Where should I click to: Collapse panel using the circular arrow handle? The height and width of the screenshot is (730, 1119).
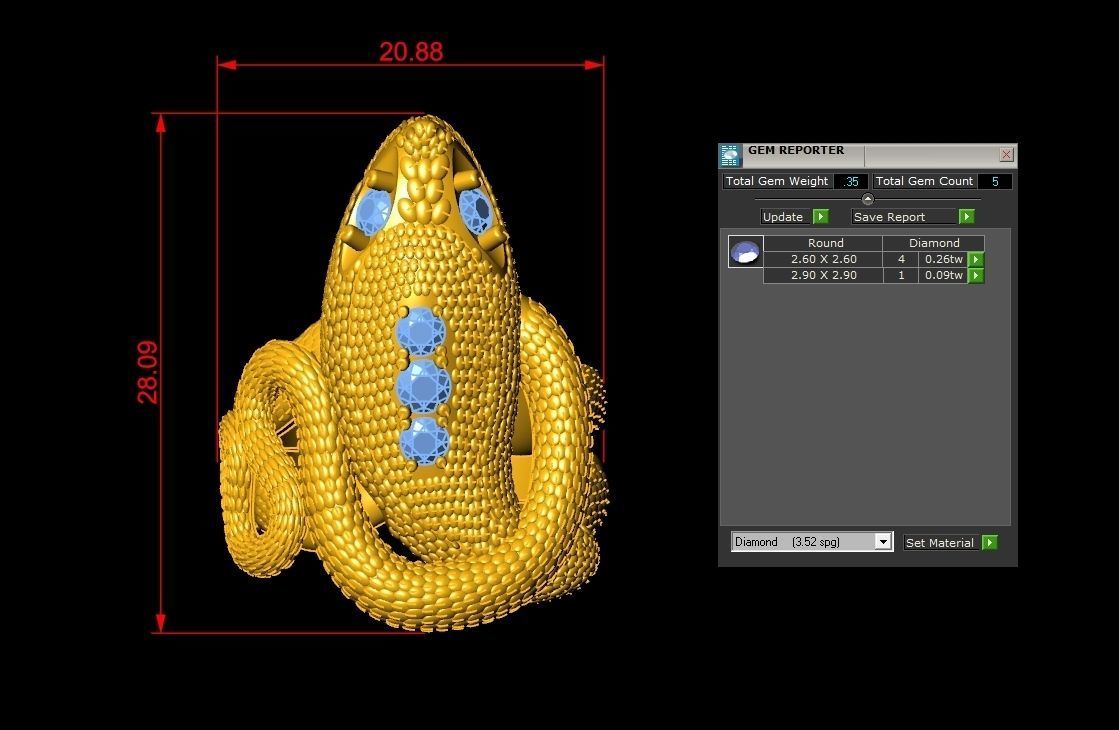click(867, 199)
